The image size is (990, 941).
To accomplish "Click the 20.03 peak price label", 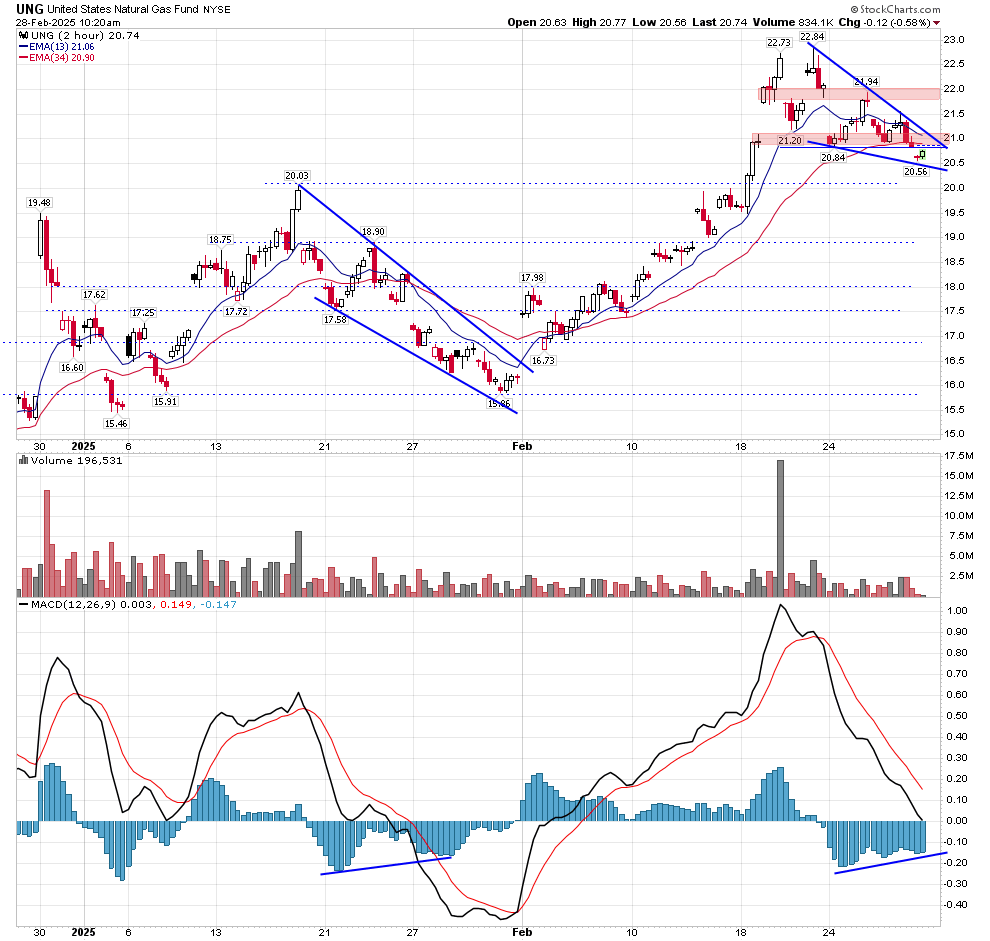I will pyautogui.click(x=297, y=175).
